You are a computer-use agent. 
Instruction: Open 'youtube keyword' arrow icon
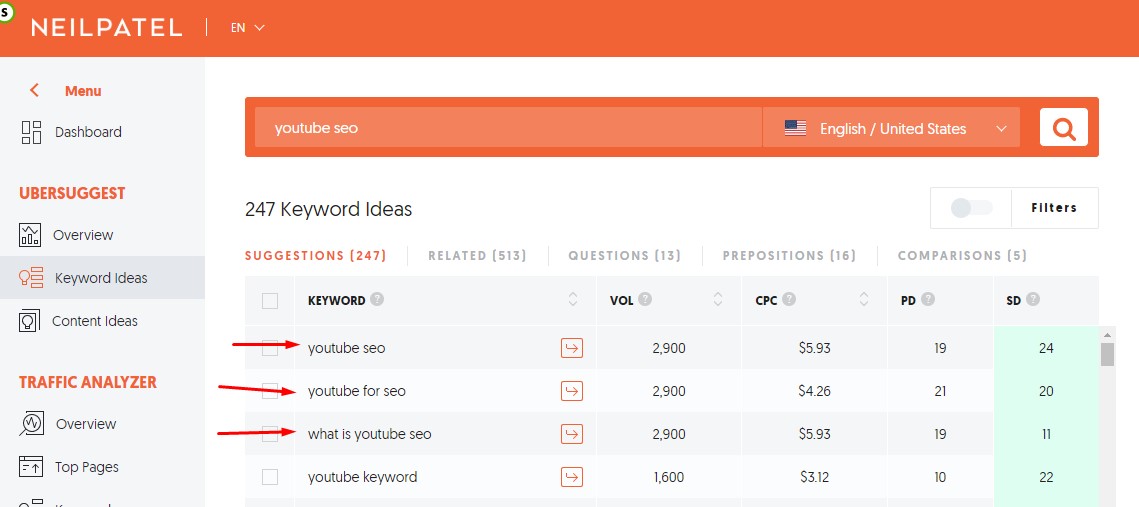pos(572,477)
